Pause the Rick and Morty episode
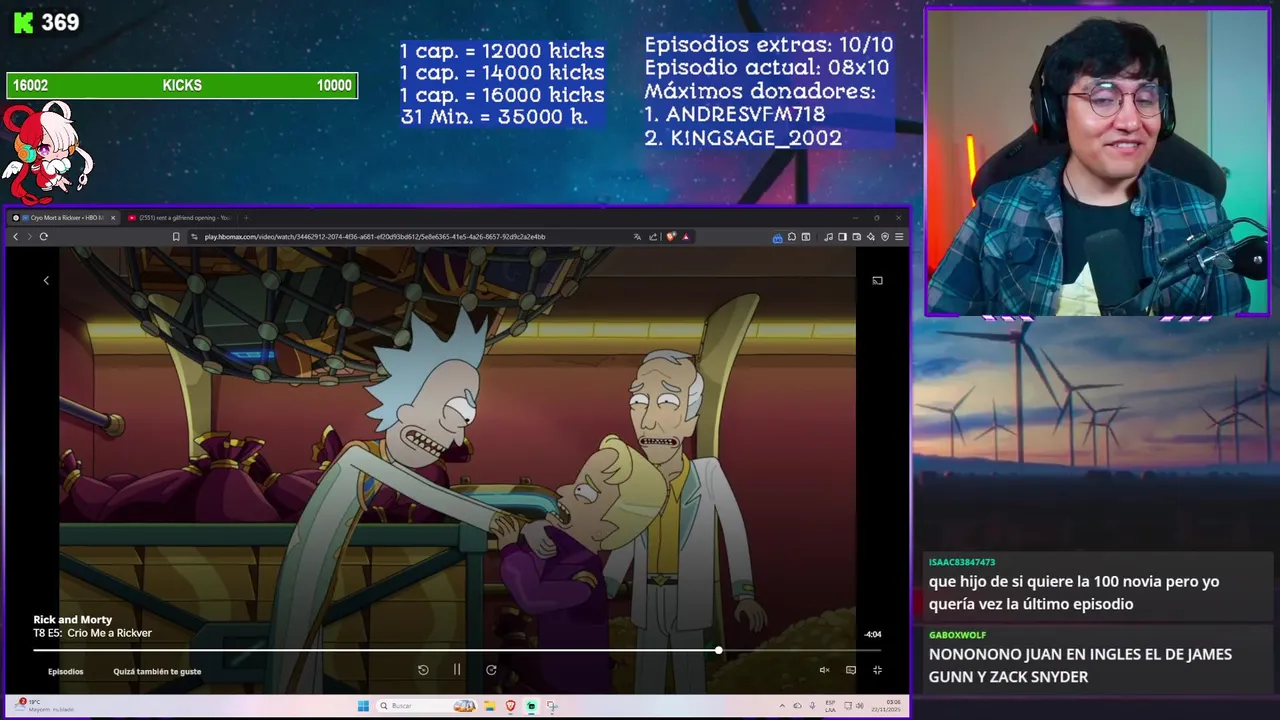This screenshot has width=1280, height=720. click(457, 670)
